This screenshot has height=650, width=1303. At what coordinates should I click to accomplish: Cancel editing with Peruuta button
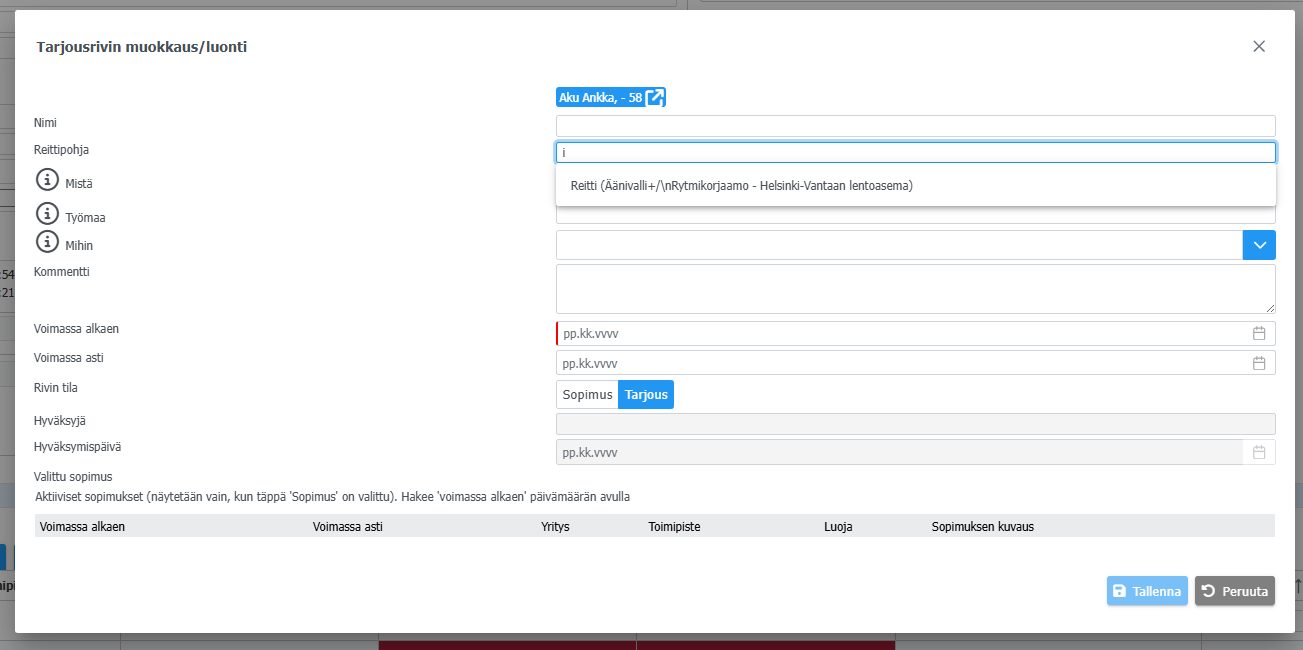[1234, 591]
